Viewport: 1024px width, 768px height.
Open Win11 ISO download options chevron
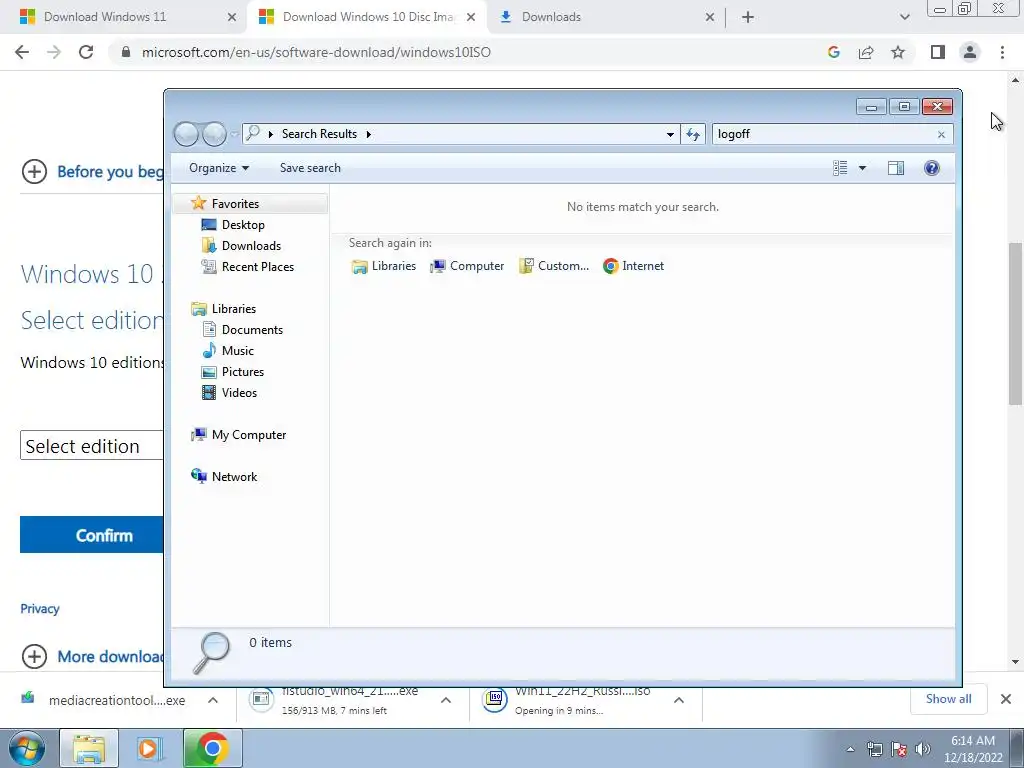(679, 700)
